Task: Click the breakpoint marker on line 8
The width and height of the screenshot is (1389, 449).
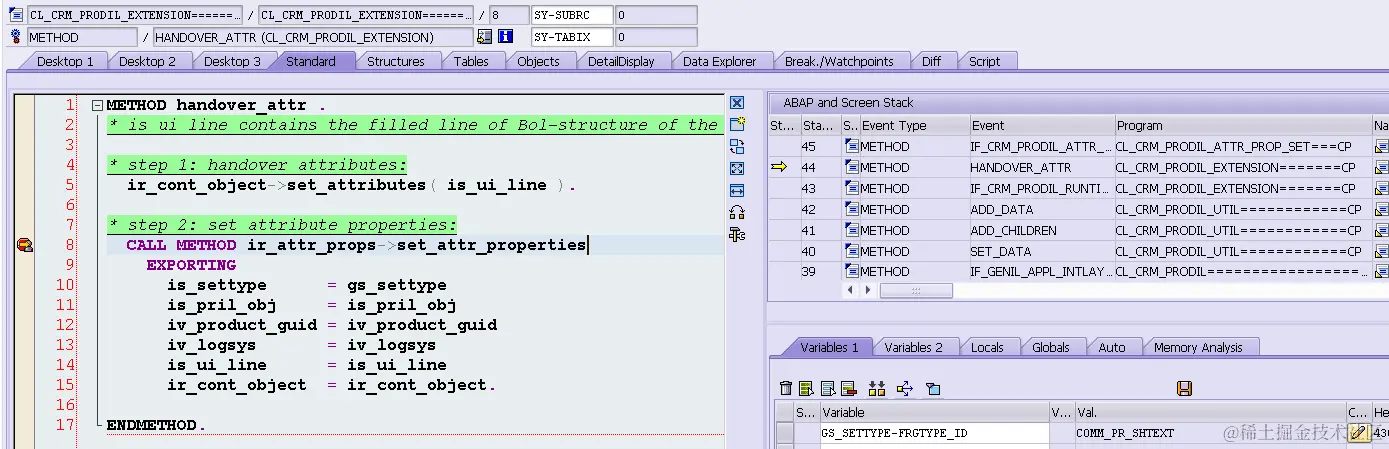Action: coord(25,245)
